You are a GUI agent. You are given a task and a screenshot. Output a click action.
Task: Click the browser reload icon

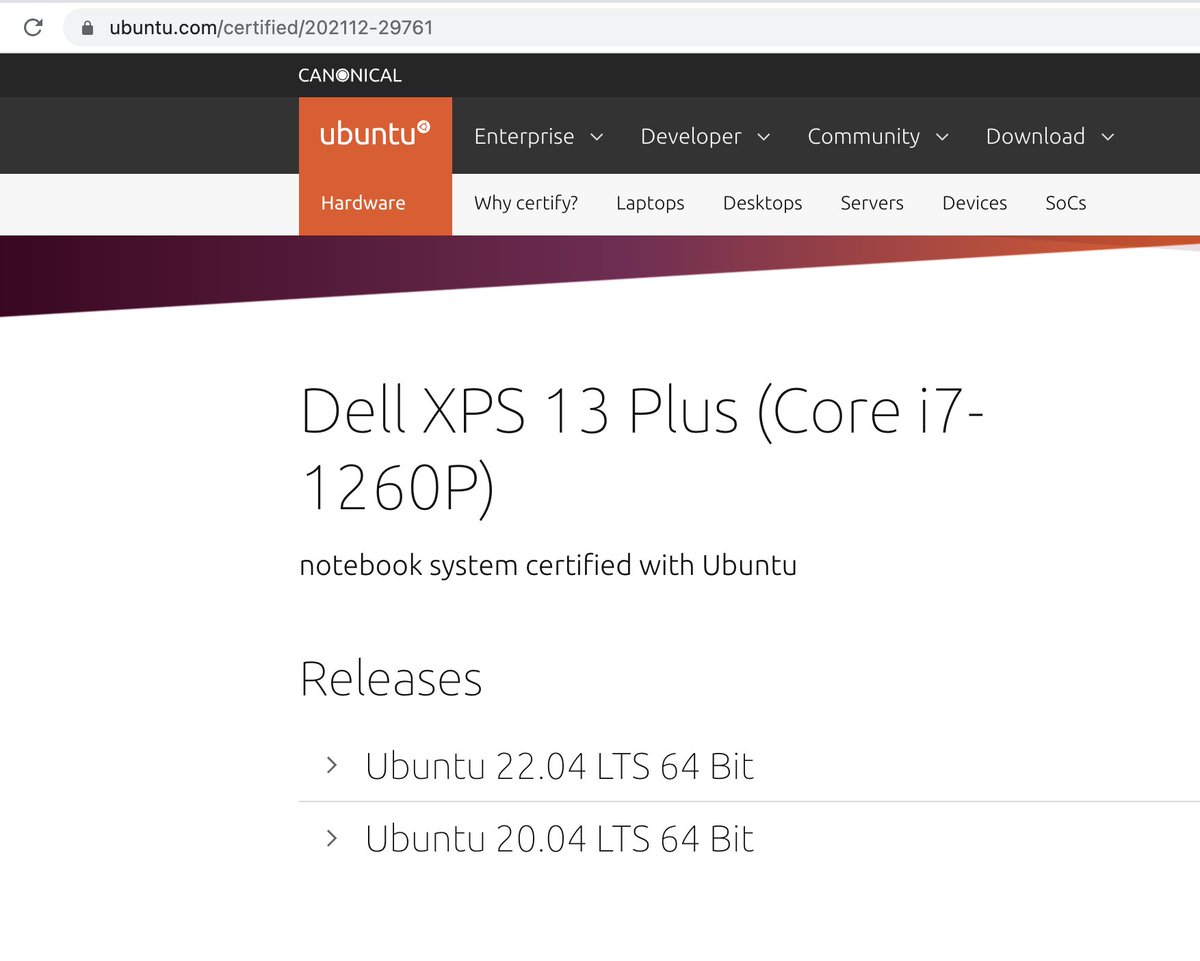(33, 28)
